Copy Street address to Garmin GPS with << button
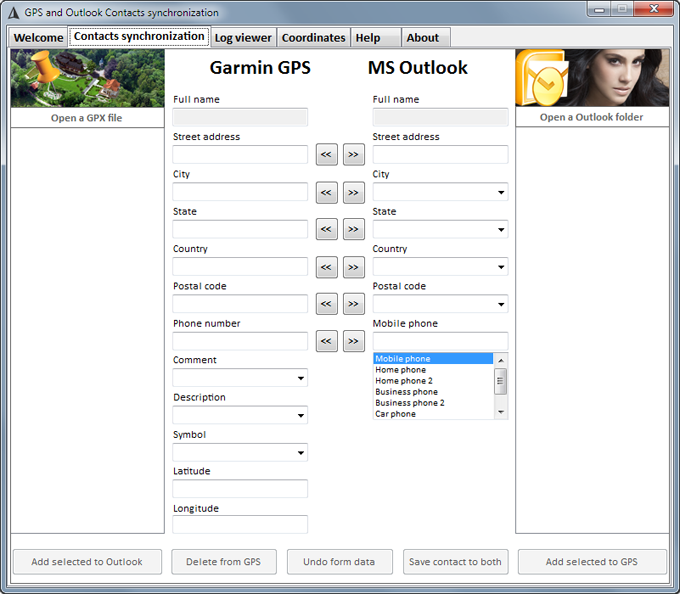Viewport: 680px width, 594px height. (x=327, y=155)
